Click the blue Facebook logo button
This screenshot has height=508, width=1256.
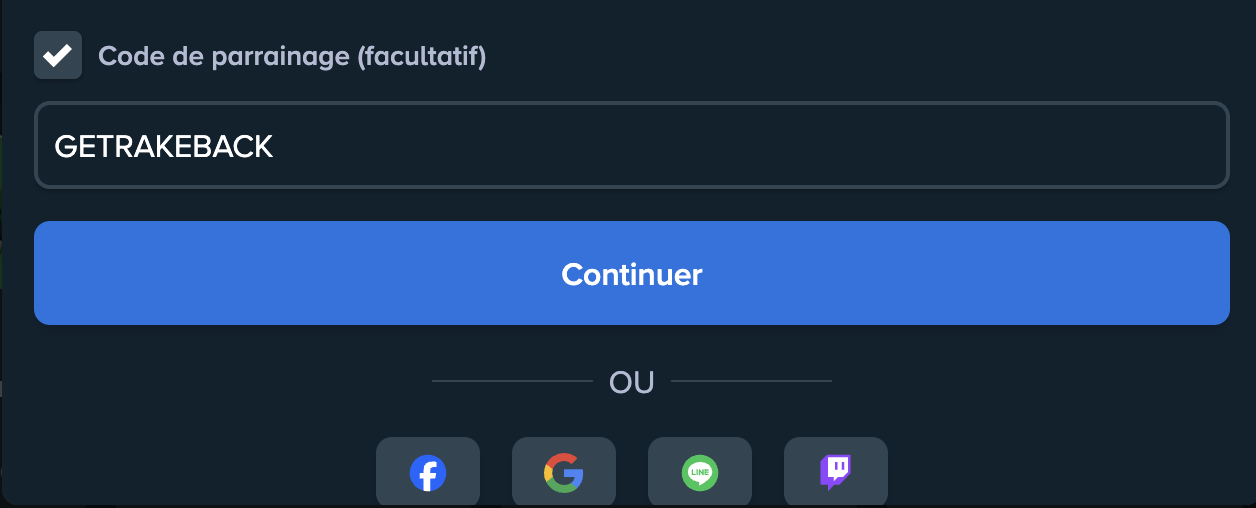click(428, 472)
